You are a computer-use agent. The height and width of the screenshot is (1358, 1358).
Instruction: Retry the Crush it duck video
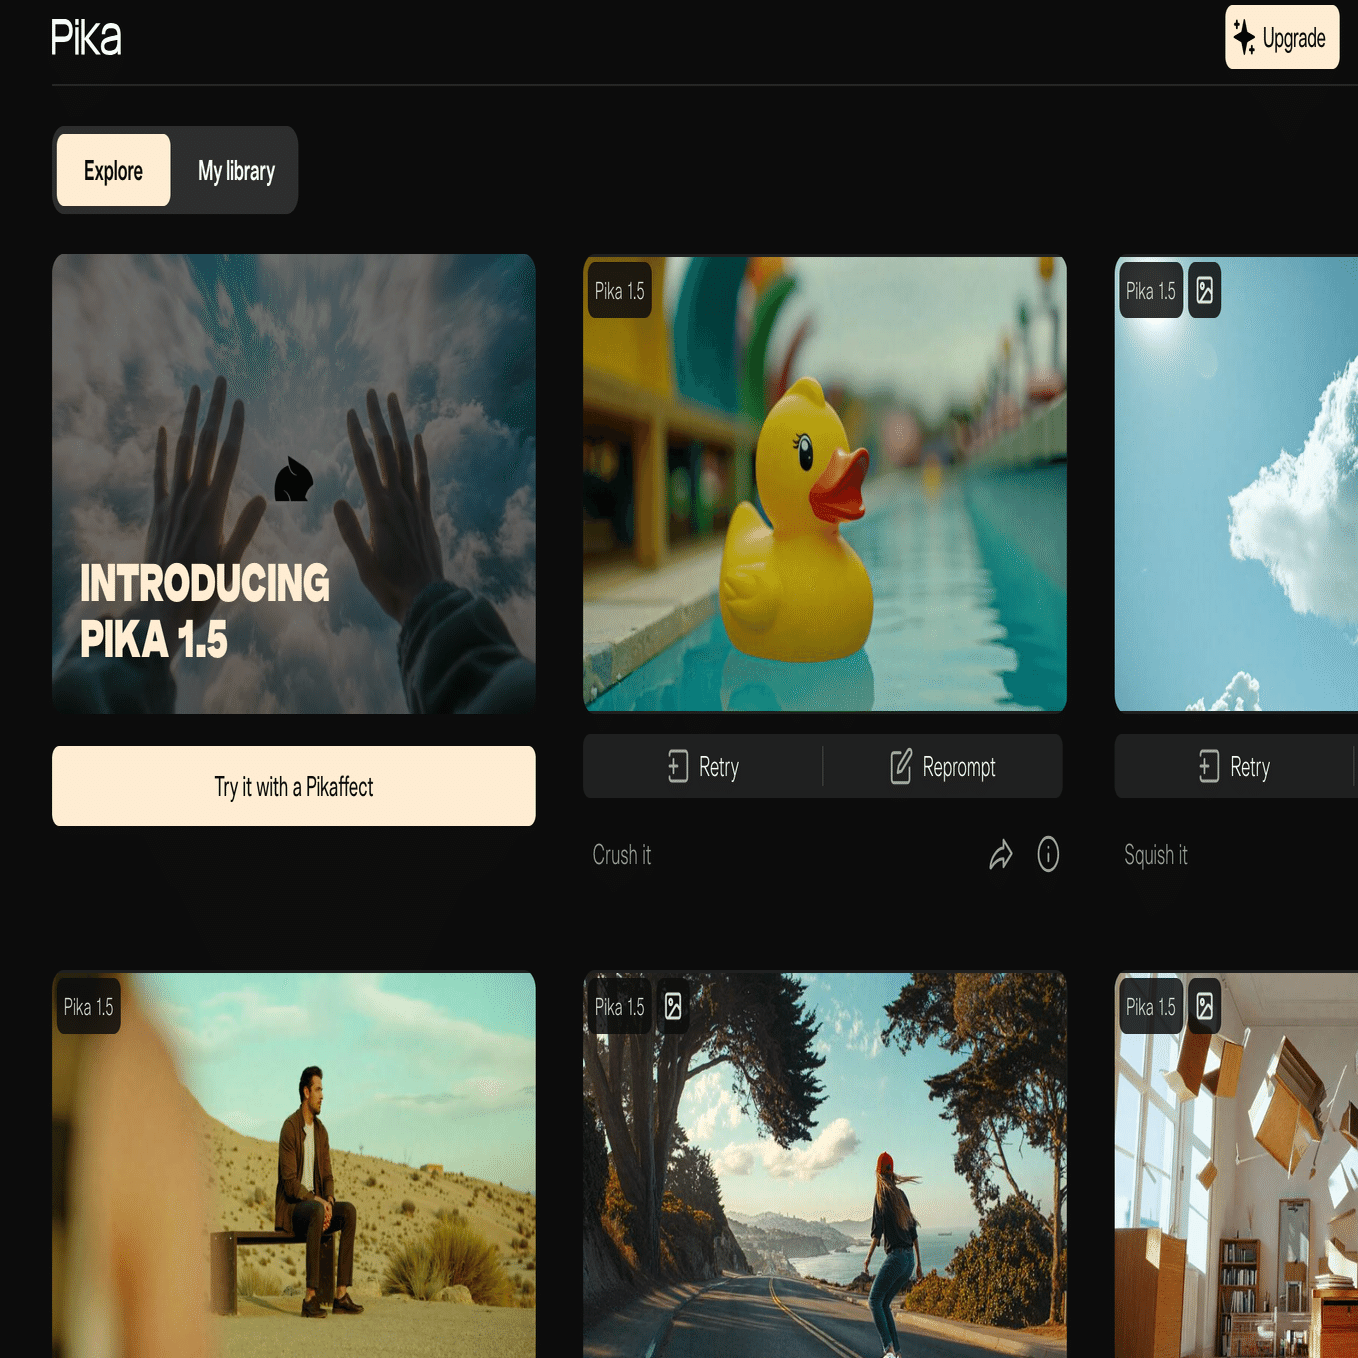[704, 767]
